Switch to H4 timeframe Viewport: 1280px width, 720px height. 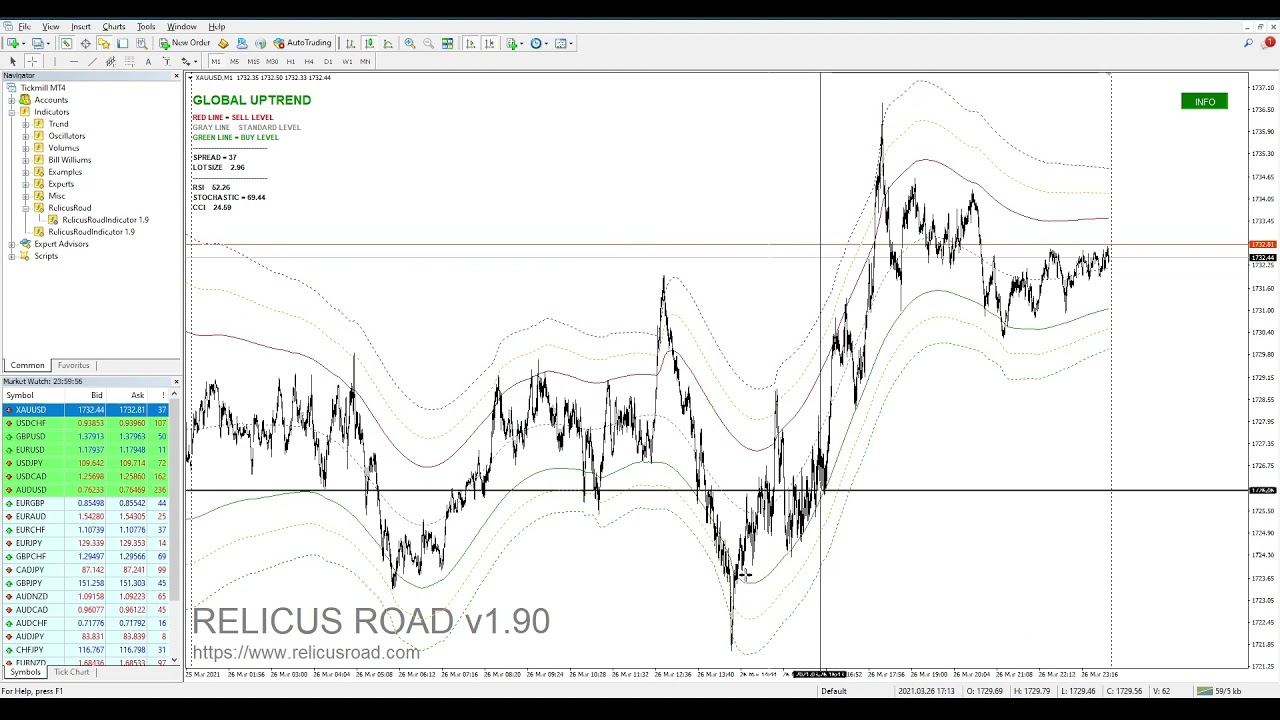pos(309,62)
